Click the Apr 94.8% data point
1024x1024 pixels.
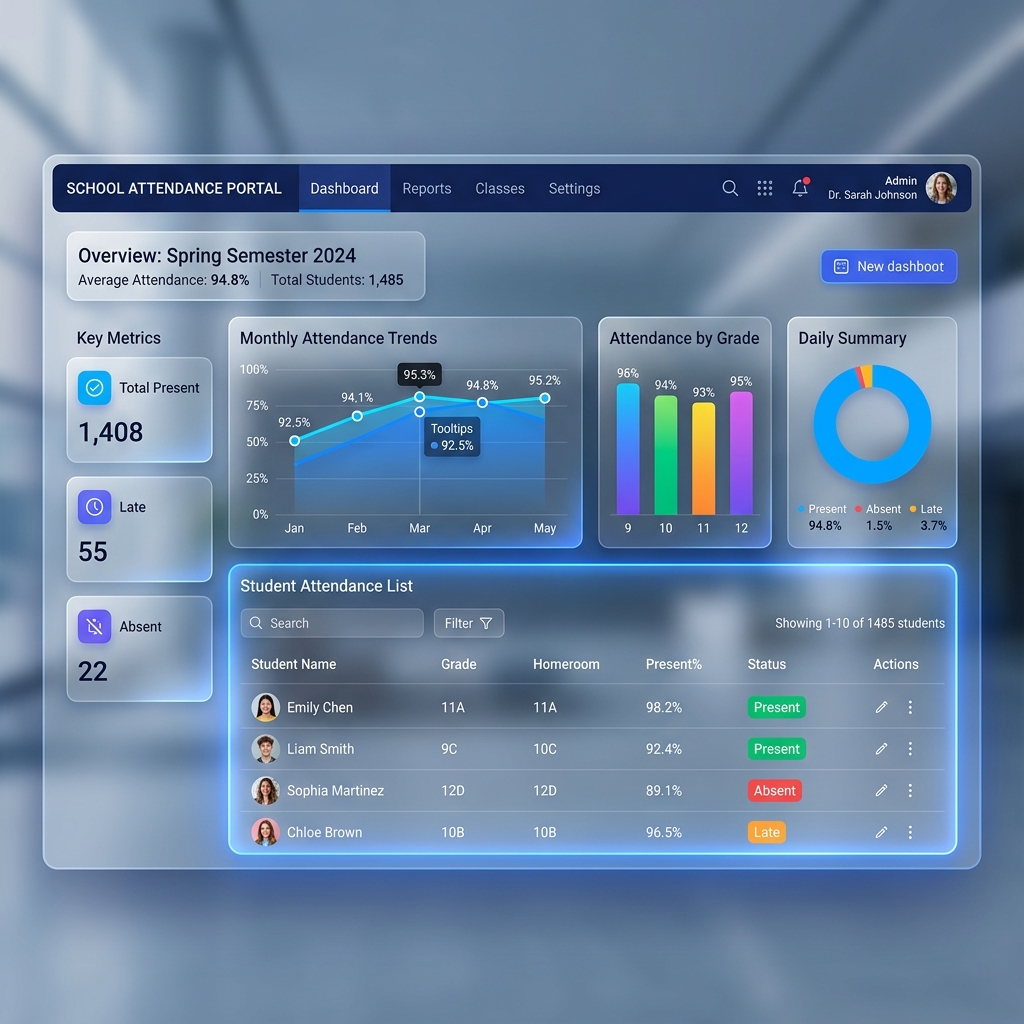[482, 403]
